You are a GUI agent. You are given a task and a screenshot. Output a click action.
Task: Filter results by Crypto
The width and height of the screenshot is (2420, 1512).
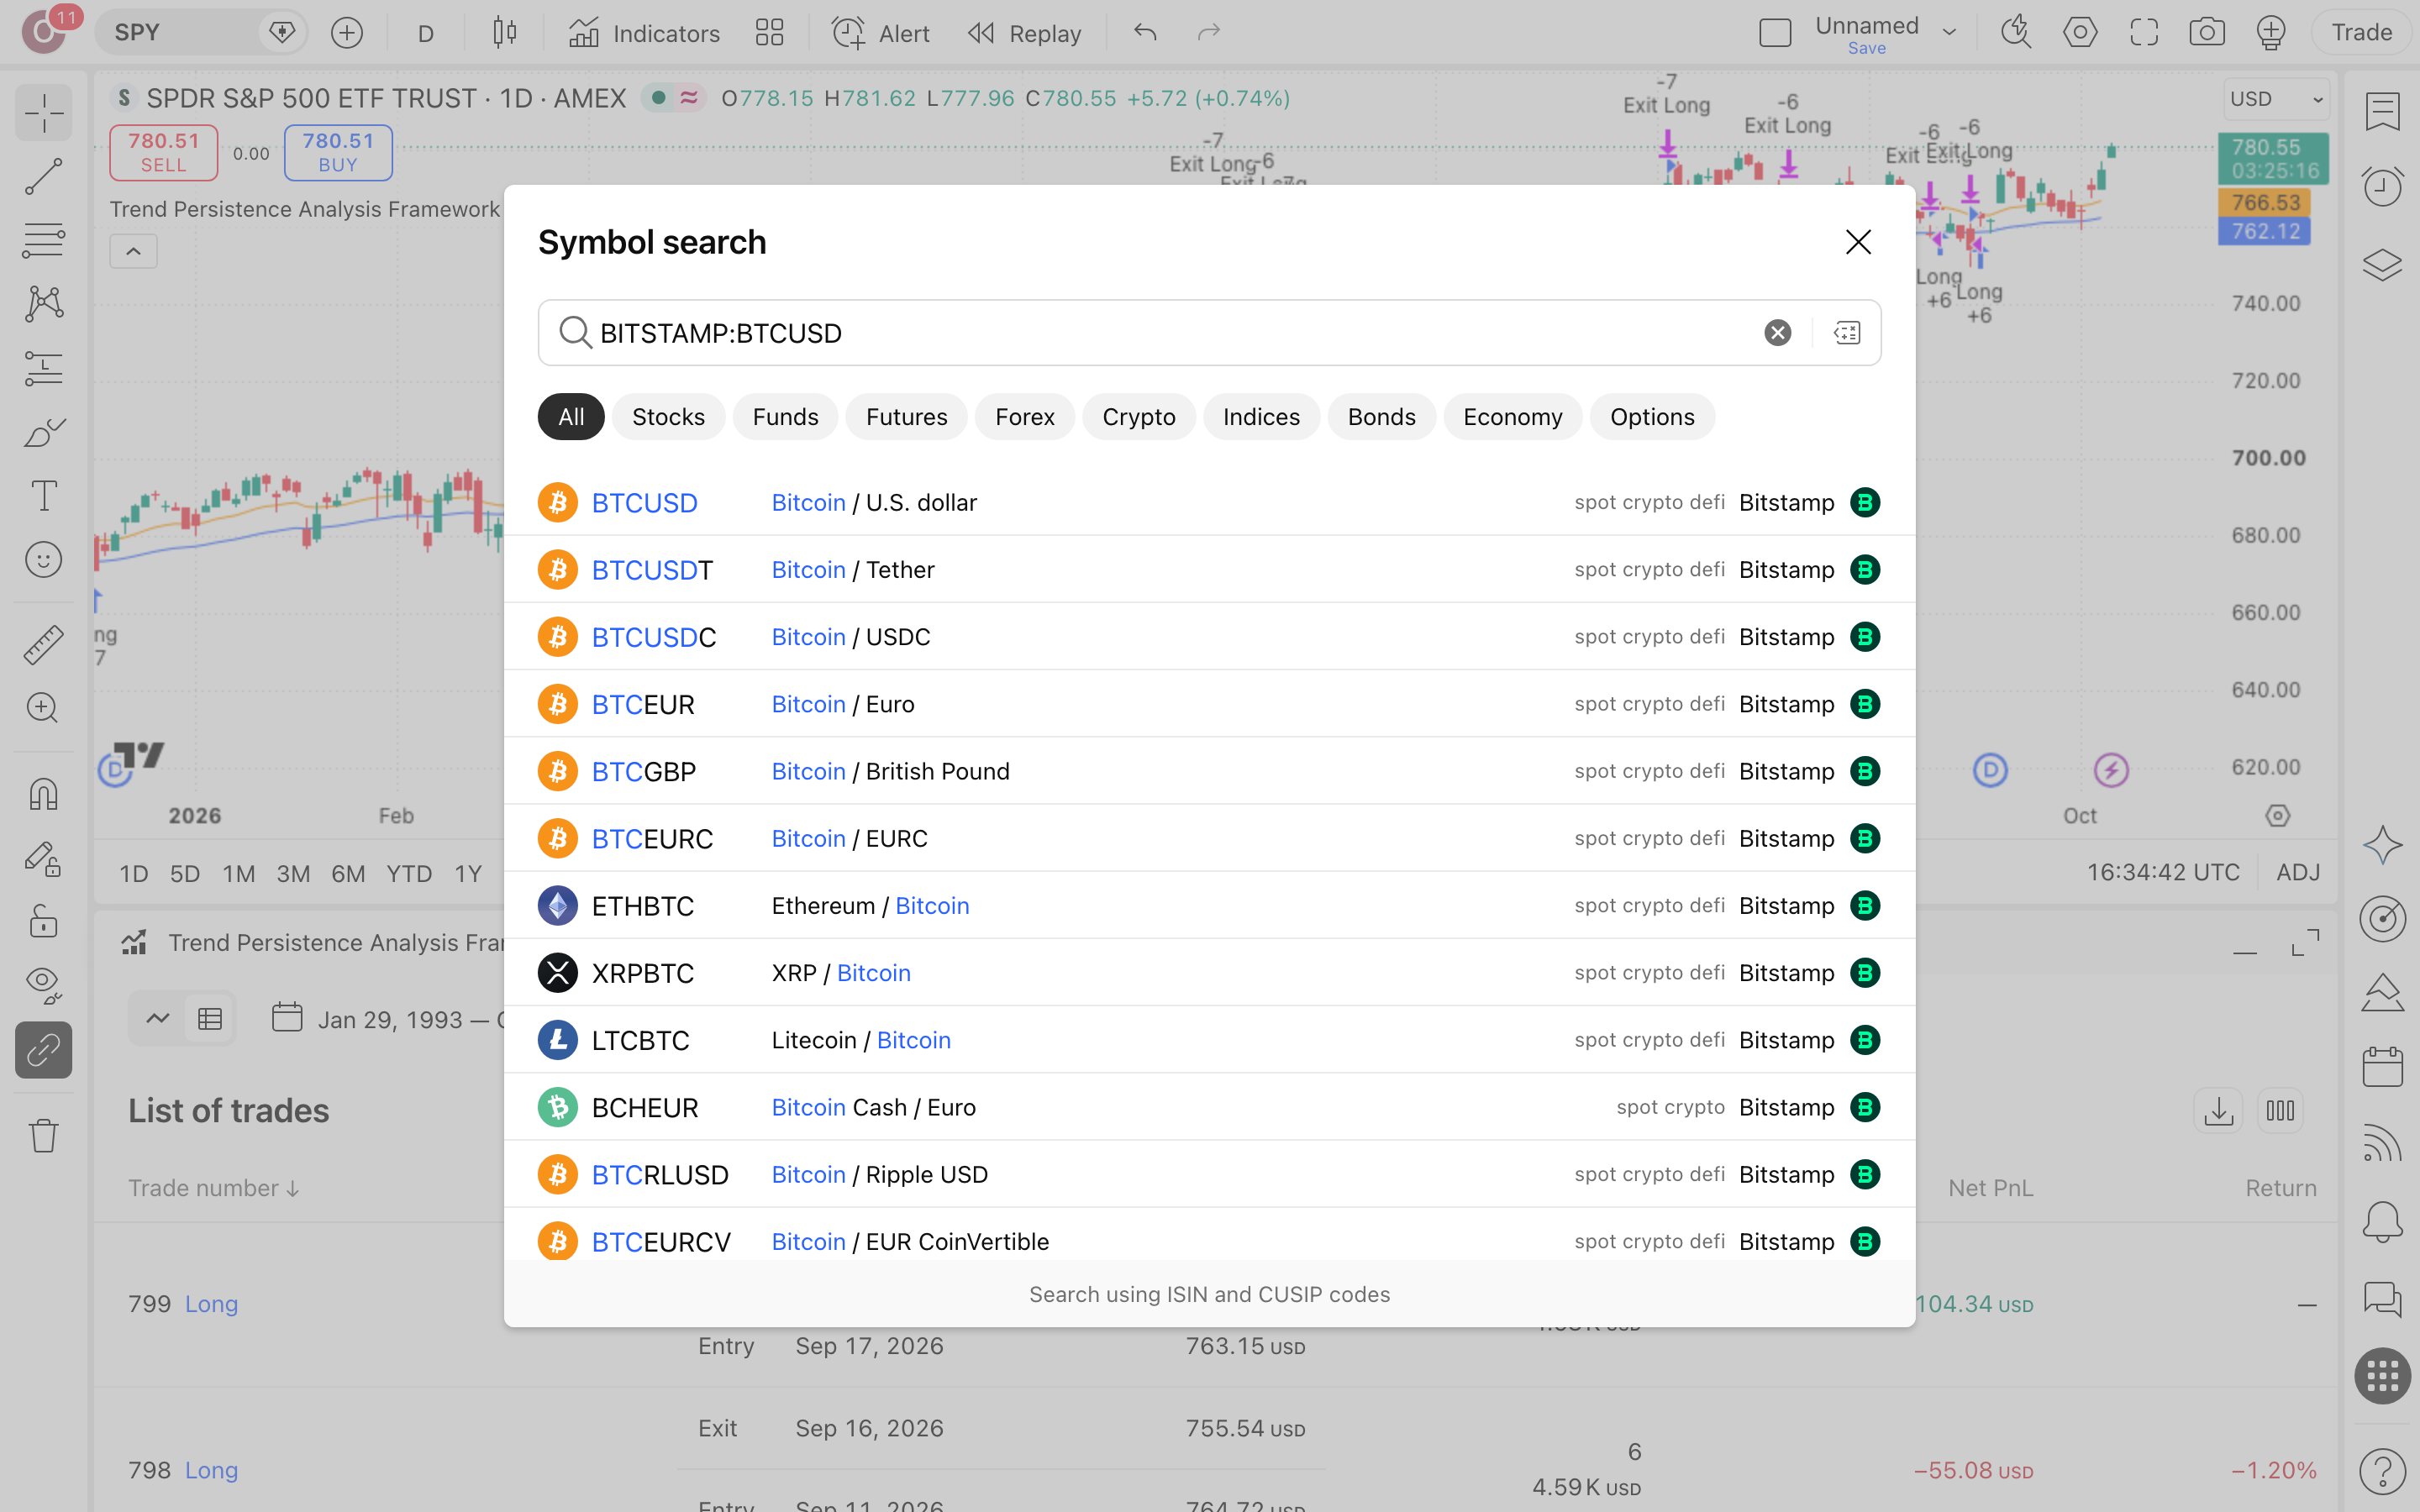pyautogui.click(x=1138, y=417)
